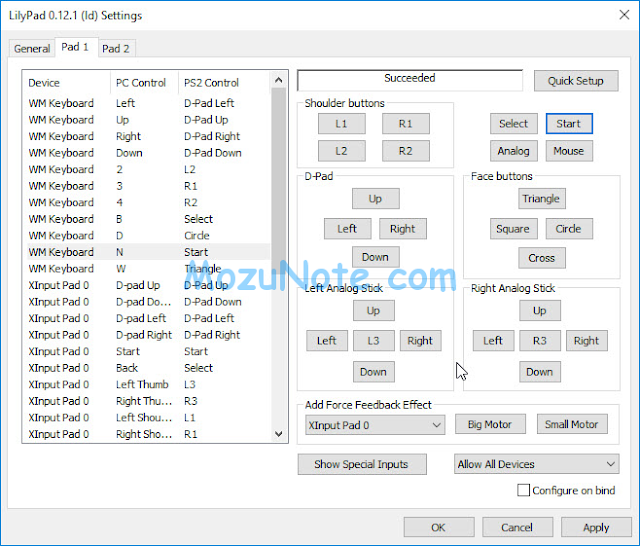Image resolution: width=640 pixels, height=546 pixels.
Task: Click the Quick Setup button
Action: (576, 81)
